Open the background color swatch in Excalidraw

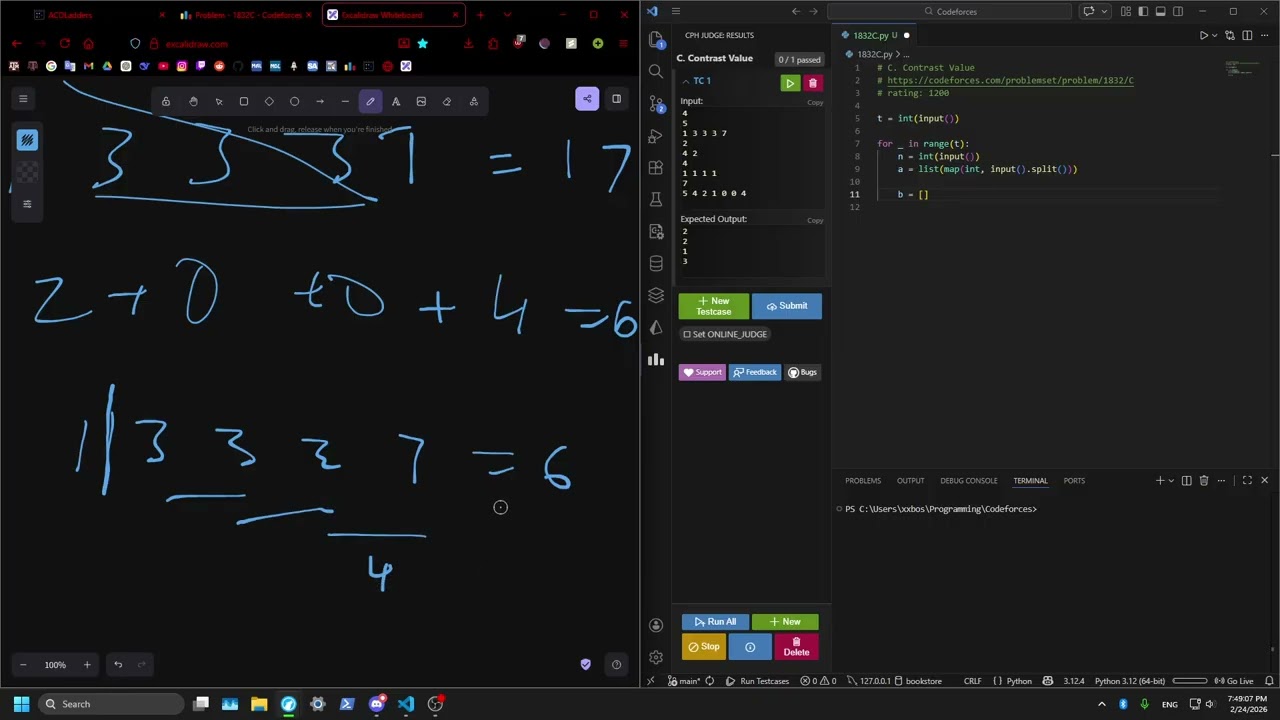click(x=27, y=172)
